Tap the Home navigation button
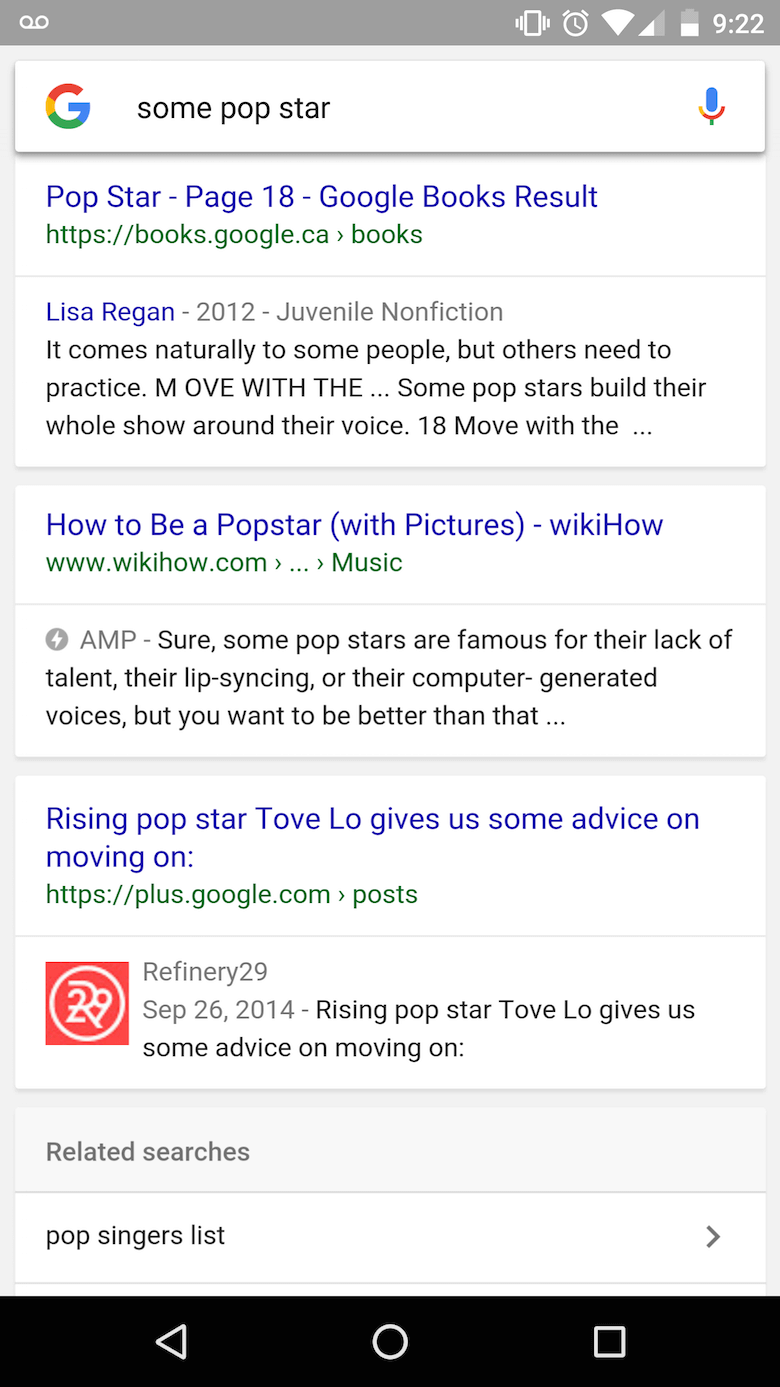Viewport: 780px width, 1387px height. click(x=390, y=1342)
